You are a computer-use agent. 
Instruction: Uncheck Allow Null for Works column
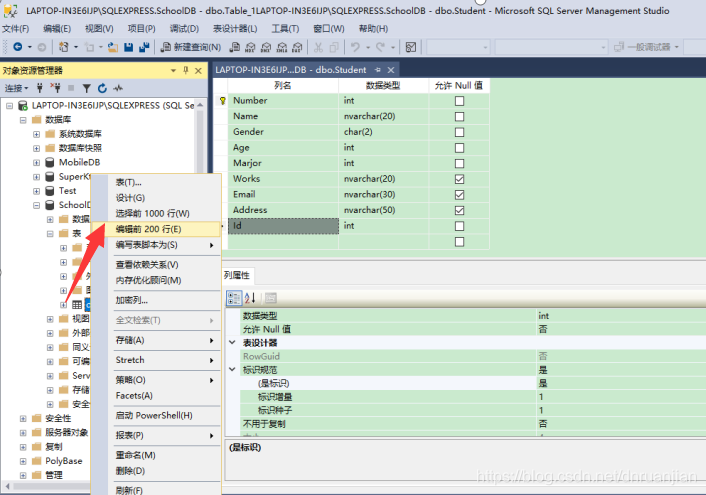(x=459, y=179)
